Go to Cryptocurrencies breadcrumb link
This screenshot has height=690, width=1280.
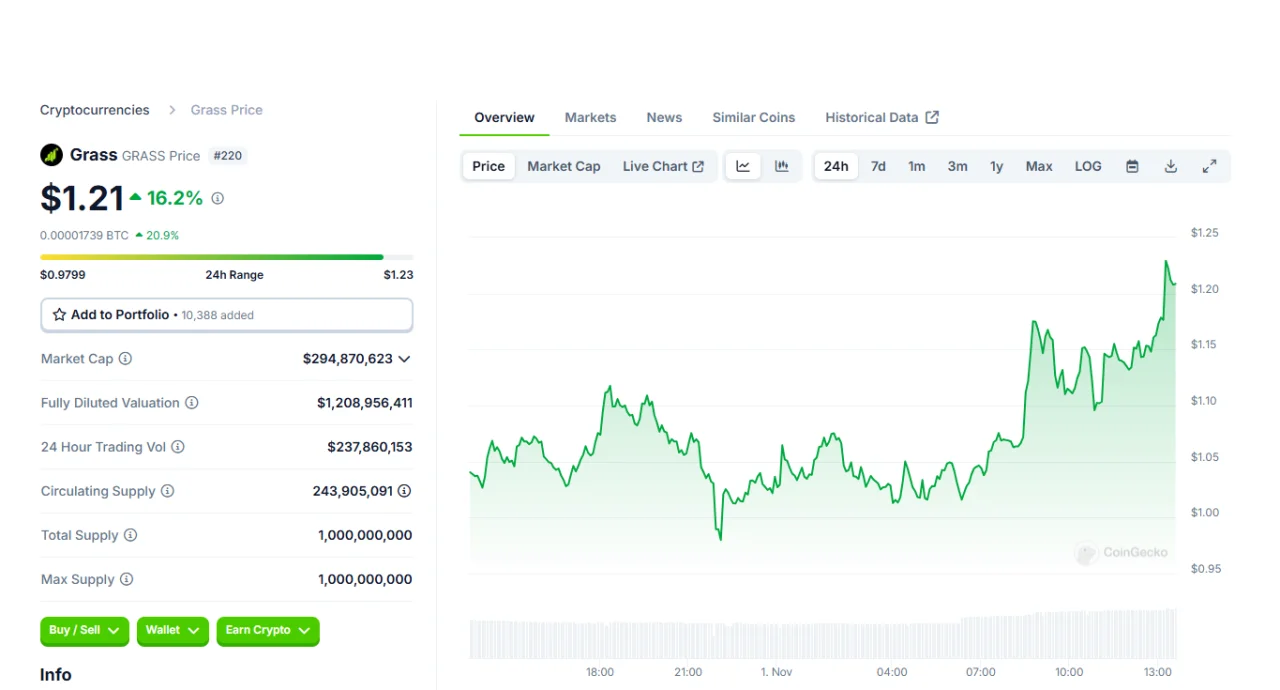[x=95, y=110]
